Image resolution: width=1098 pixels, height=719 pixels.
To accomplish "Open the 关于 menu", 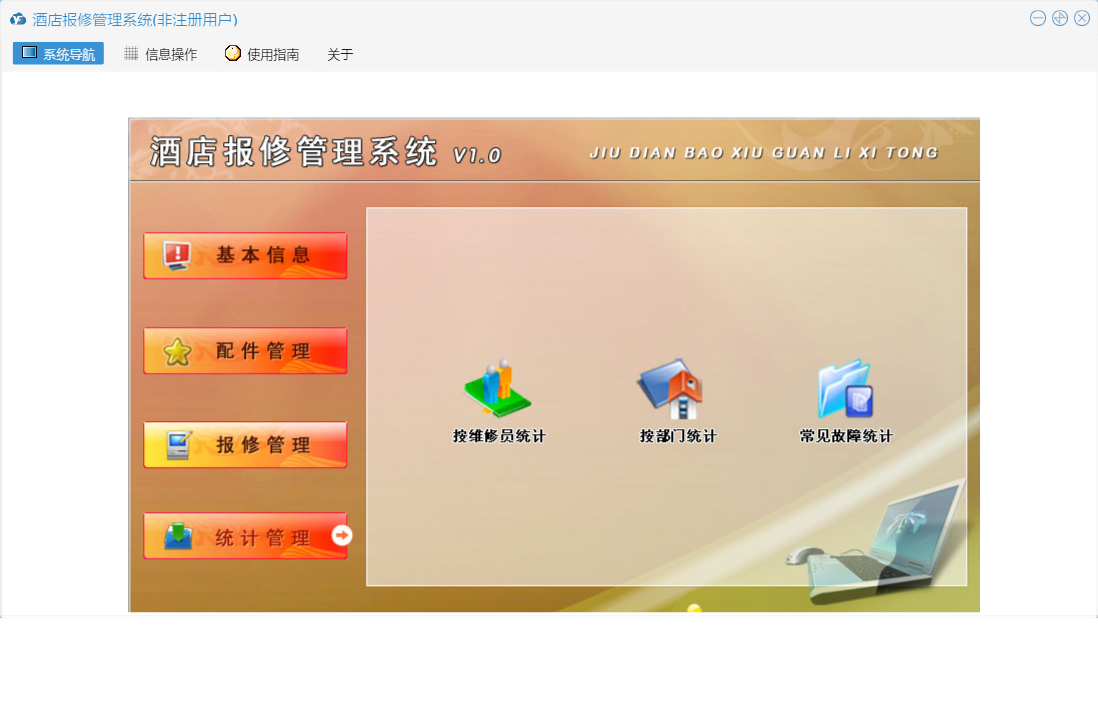I will (x=340, y=54).
